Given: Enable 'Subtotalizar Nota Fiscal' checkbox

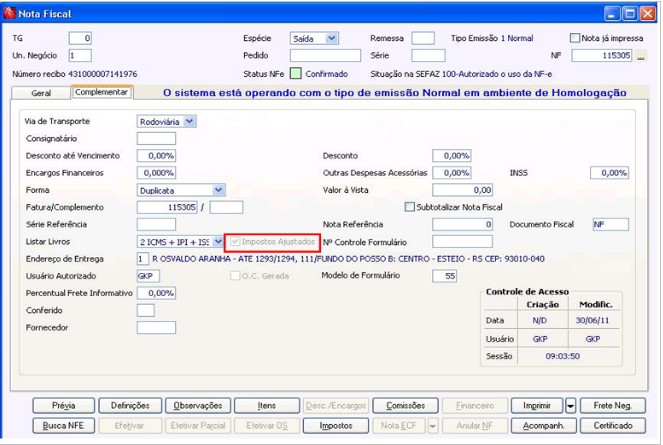Looking at the screenshot, I should point(409,207).
